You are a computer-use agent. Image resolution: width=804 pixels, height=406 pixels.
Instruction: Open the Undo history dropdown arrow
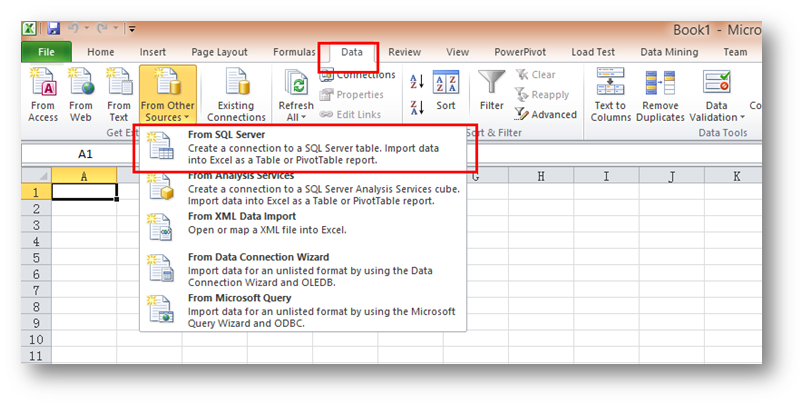(87, 29)
